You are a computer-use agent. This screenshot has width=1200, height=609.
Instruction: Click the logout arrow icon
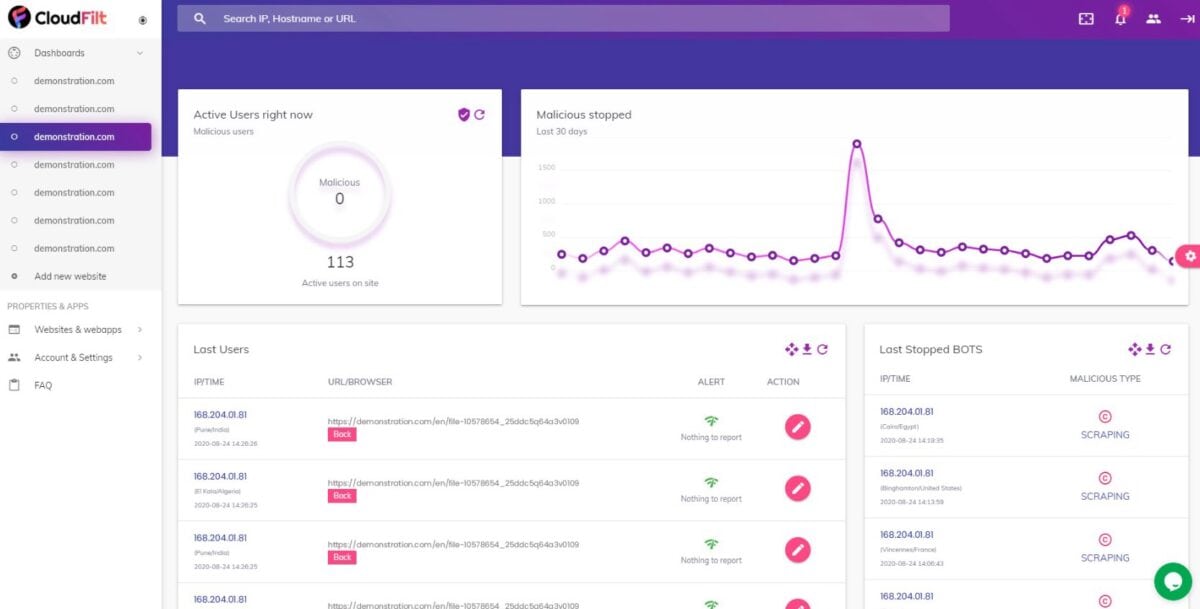click(1187, 18)
